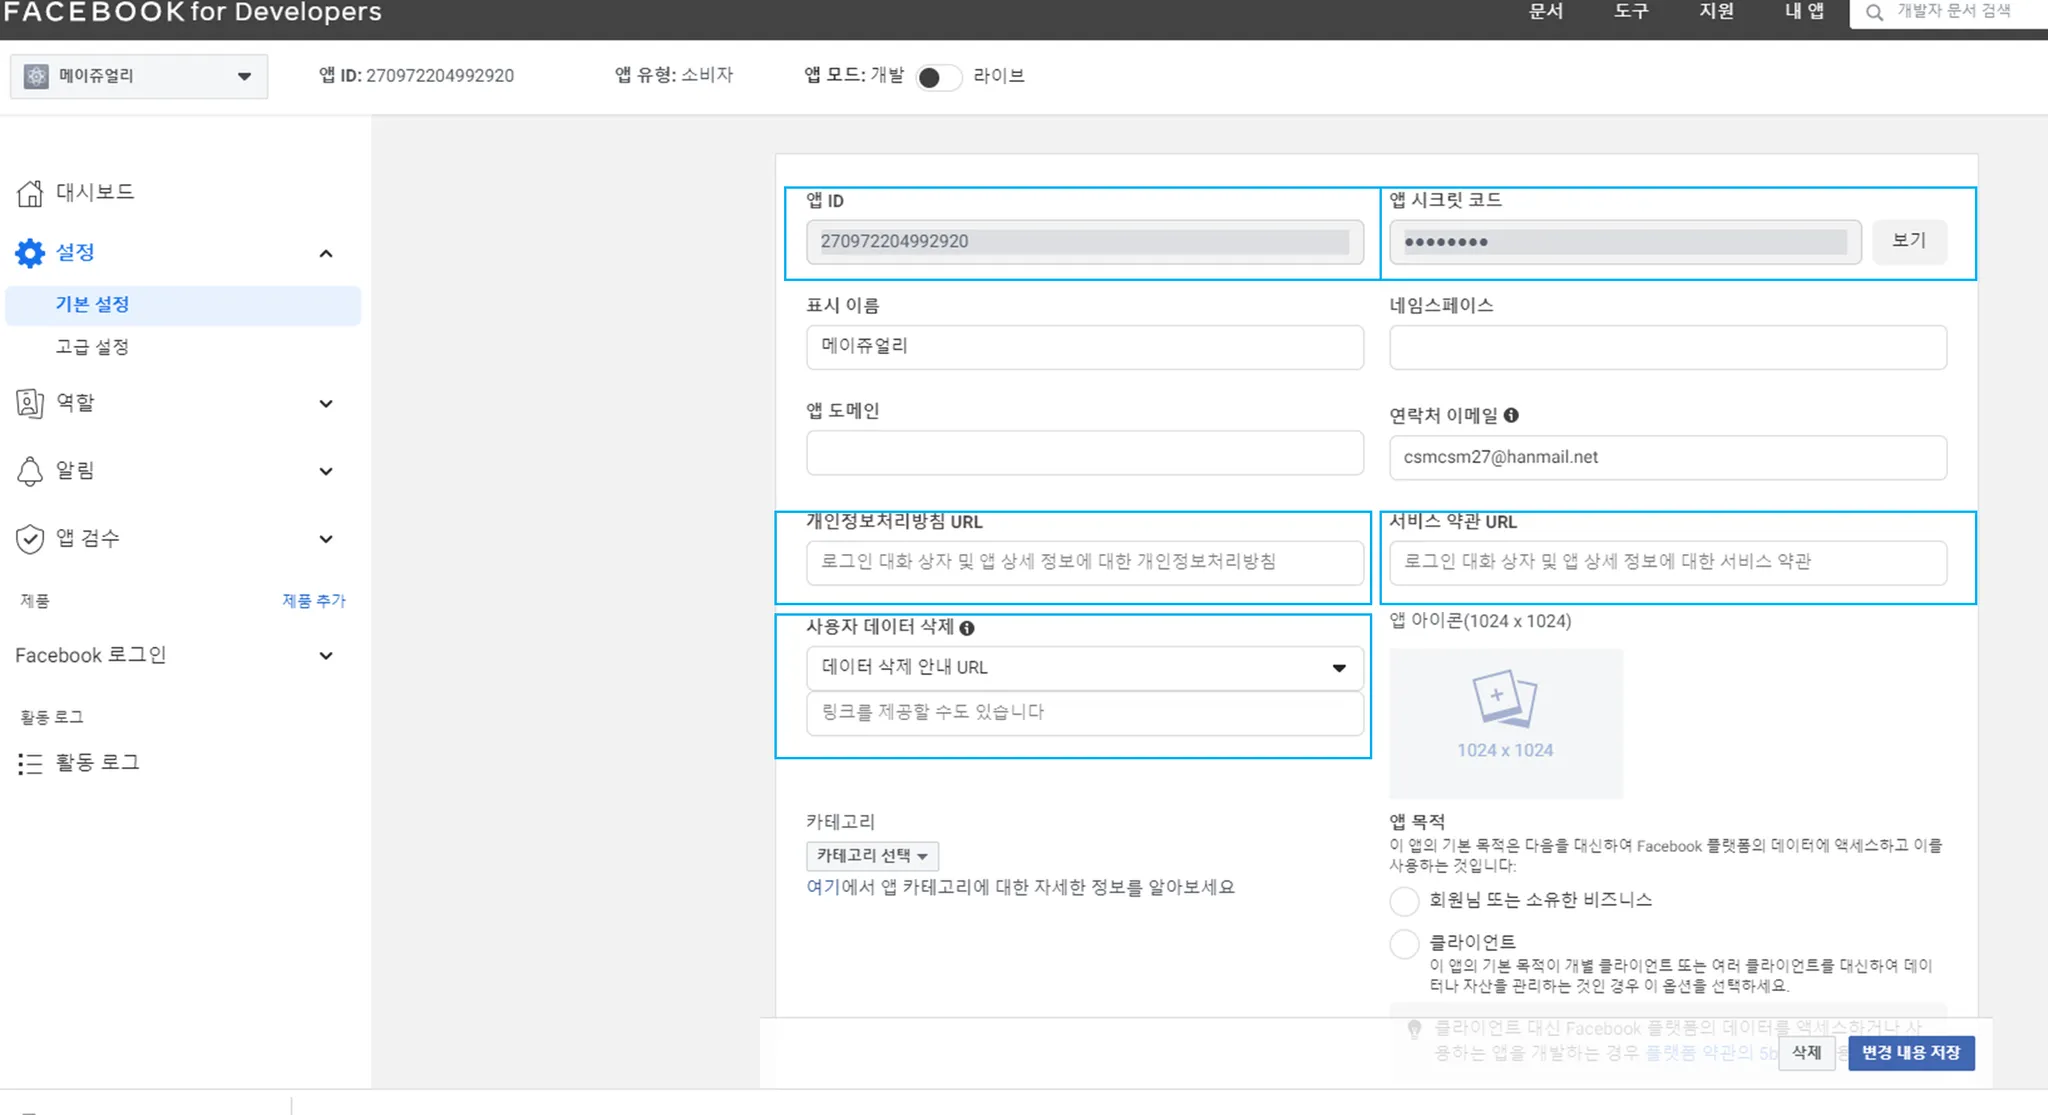2048x1115 pixels.
Task: Click the Alerts (알림) bell icon
Action: (x=30, y=471)
